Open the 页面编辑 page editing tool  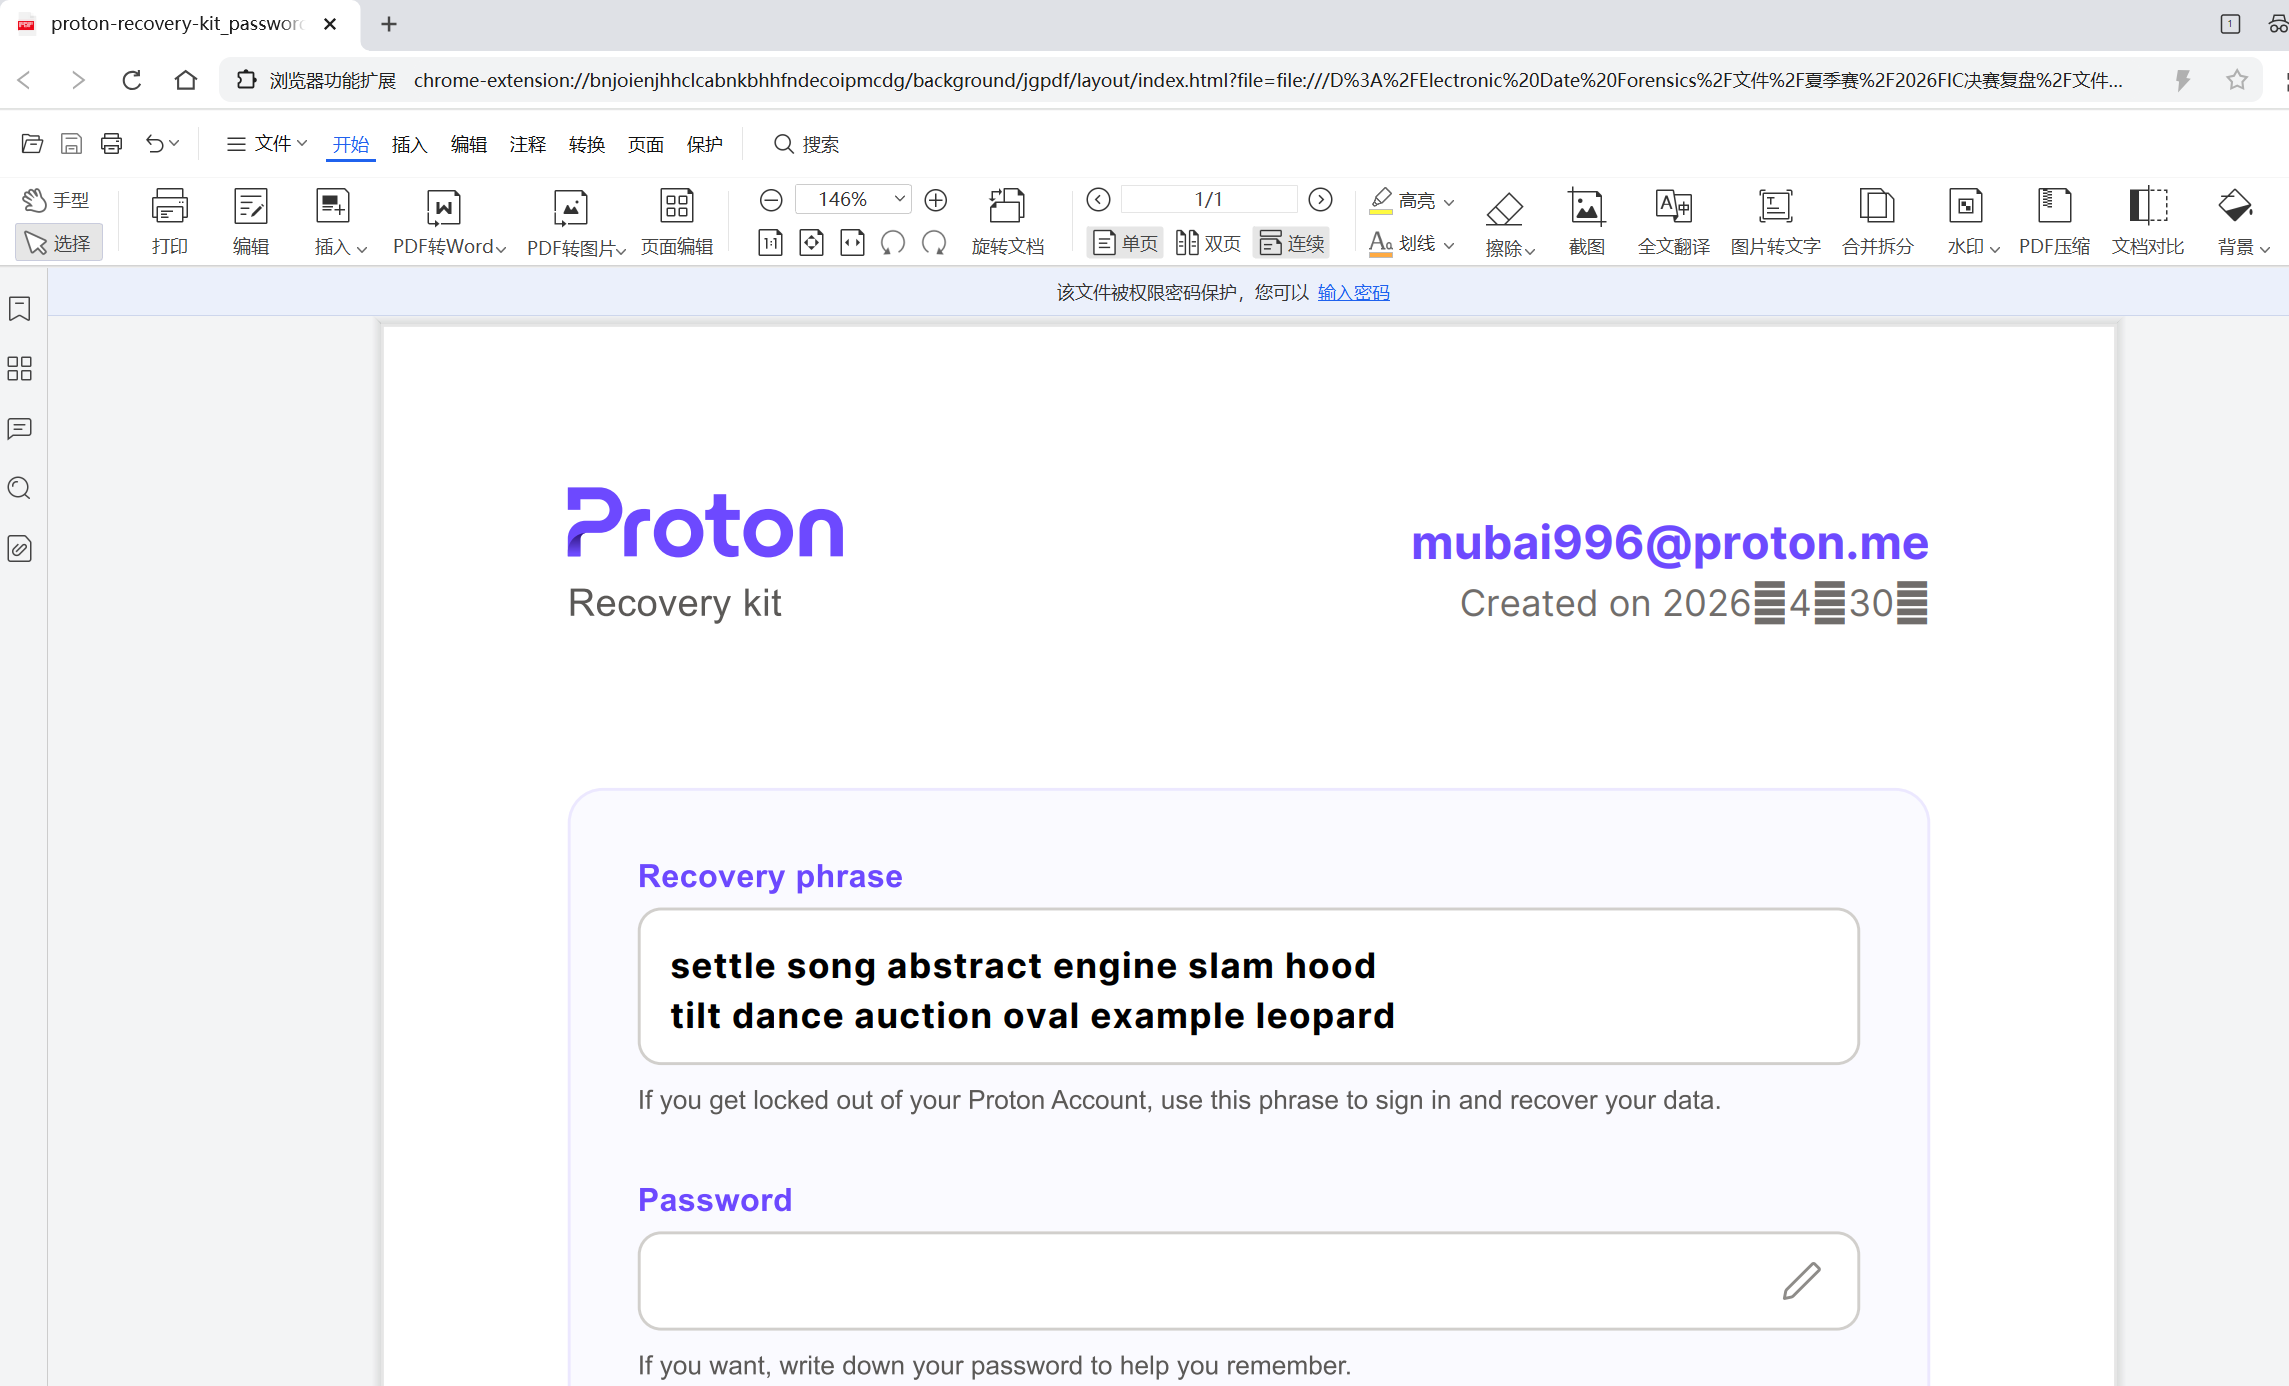tap(677, 222)
